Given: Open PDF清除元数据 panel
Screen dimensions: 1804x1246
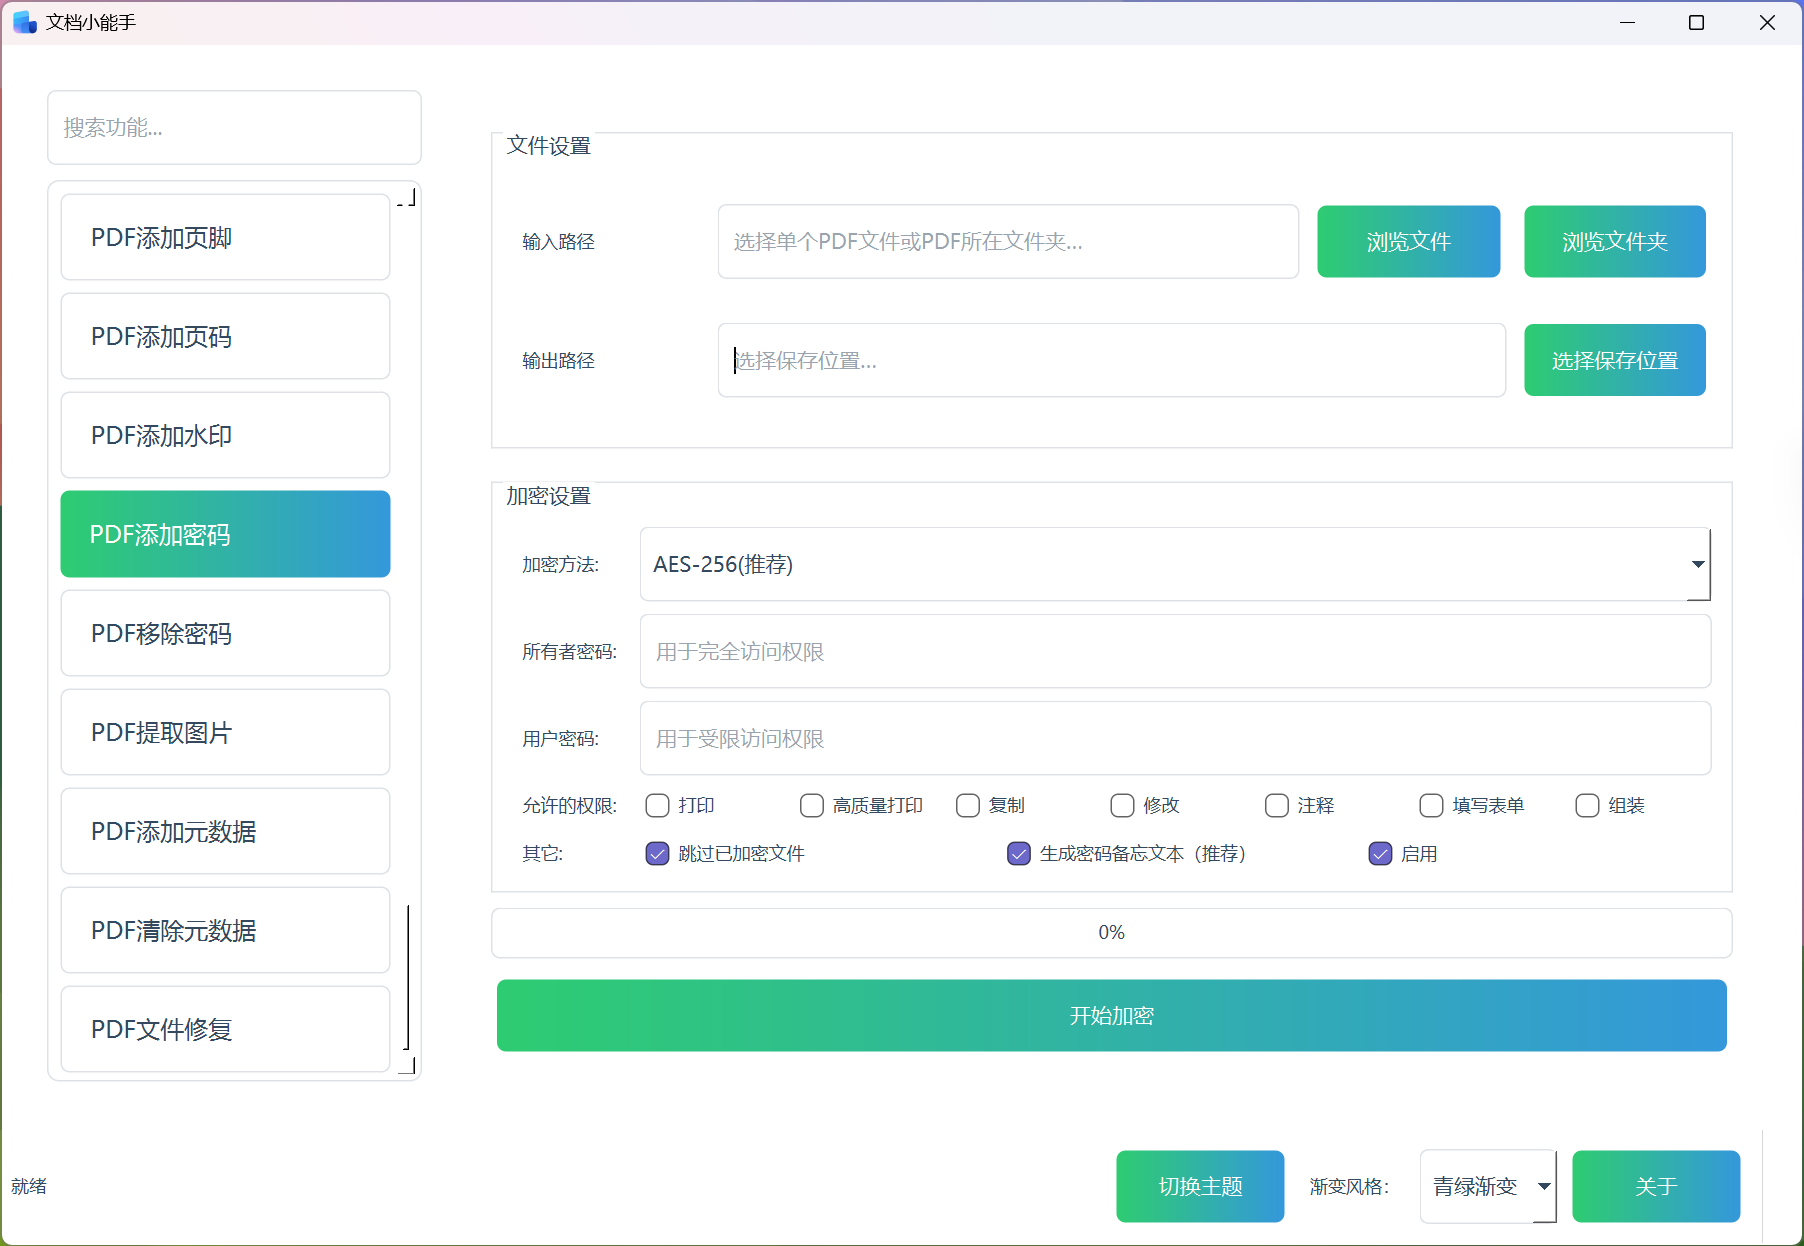Looking at the screenshot, I should [224, 931].
